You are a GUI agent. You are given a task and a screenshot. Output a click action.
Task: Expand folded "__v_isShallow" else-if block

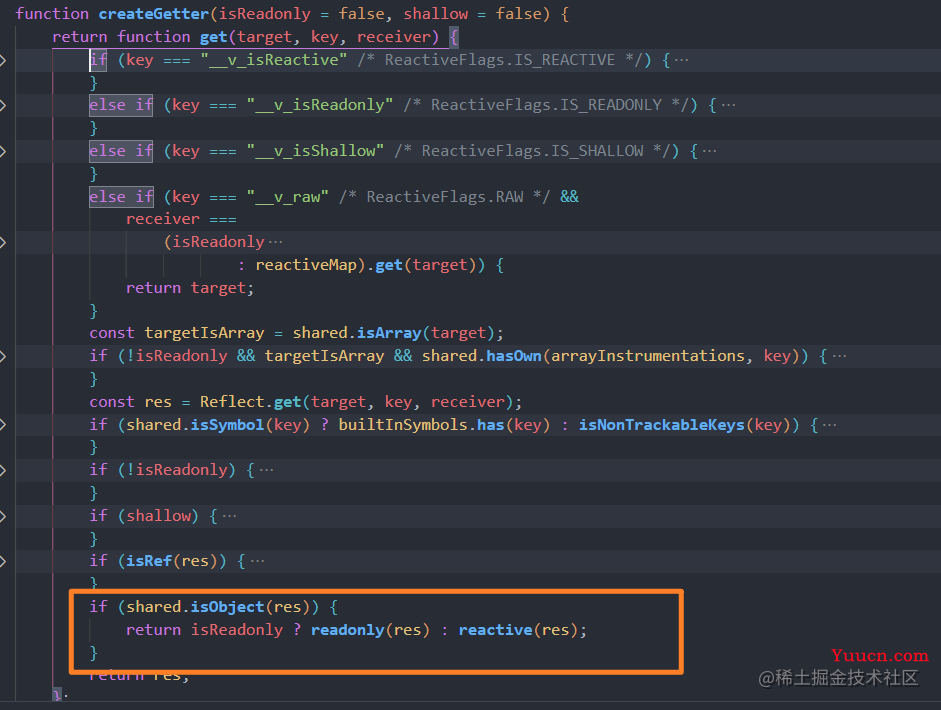click(x=3, y=151)
